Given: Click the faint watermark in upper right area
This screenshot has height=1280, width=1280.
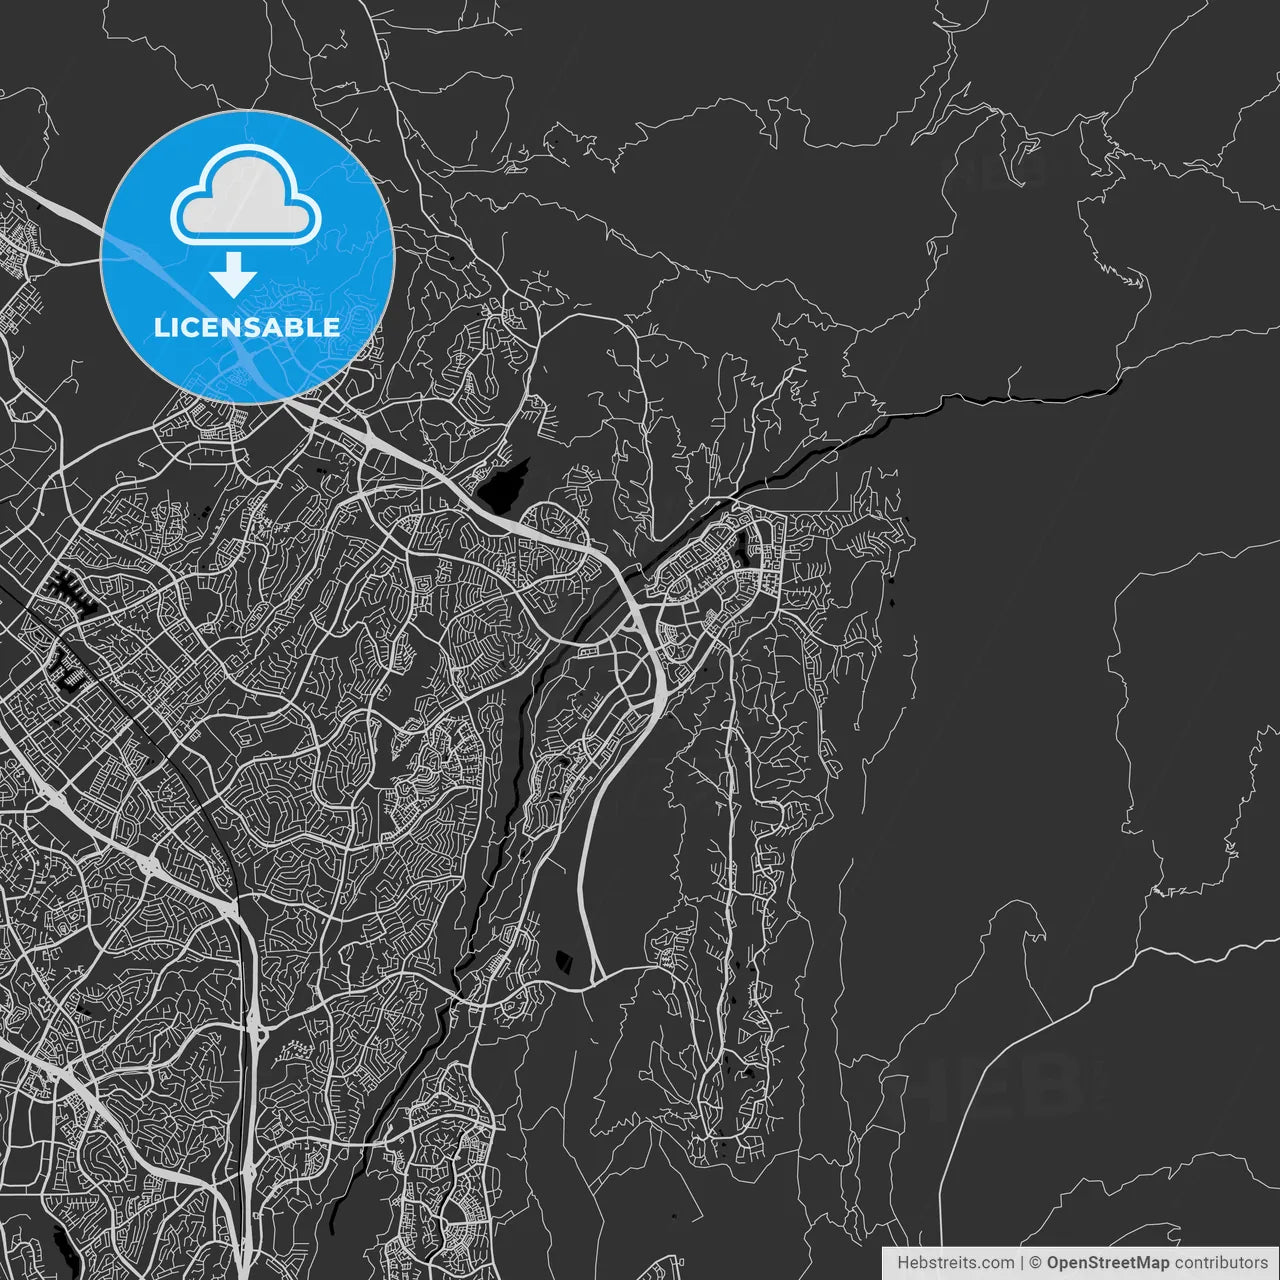Looking at the screenshot, I should click(995, 170).
